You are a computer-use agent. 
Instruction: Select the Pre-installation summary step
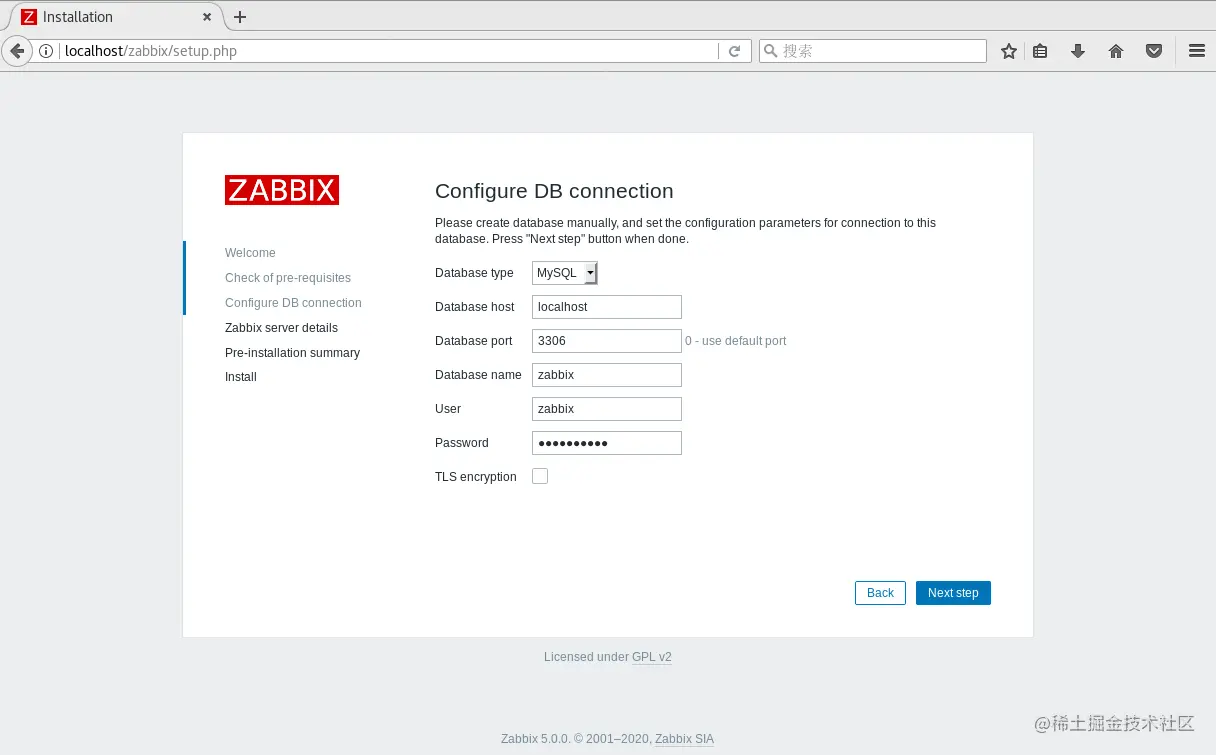pos(292,353)
